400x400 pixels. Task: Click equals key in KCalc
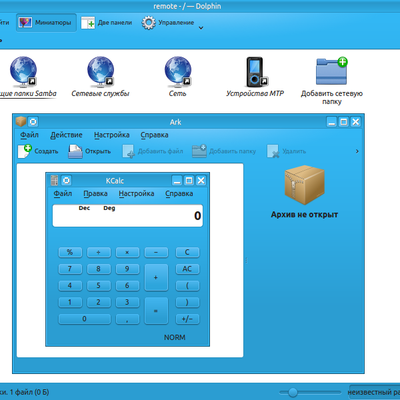[156, 311]
